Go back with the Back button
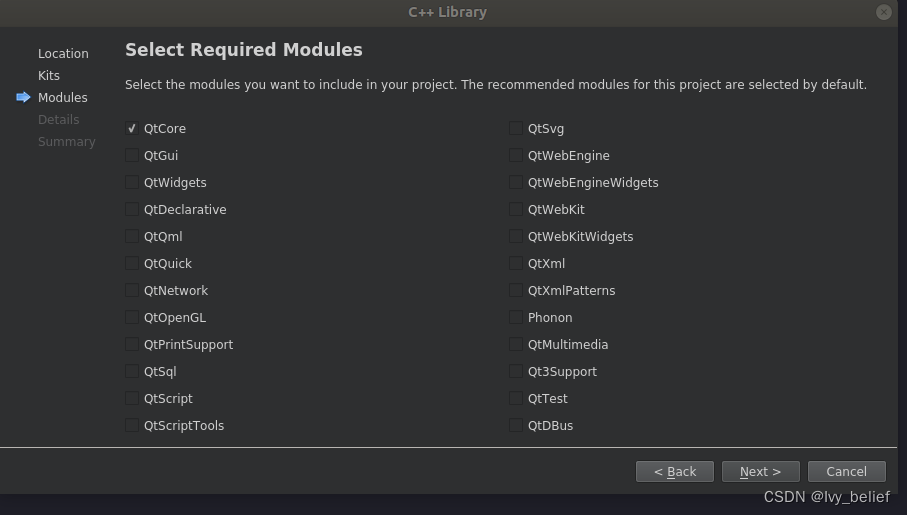 tap(674, 472)
